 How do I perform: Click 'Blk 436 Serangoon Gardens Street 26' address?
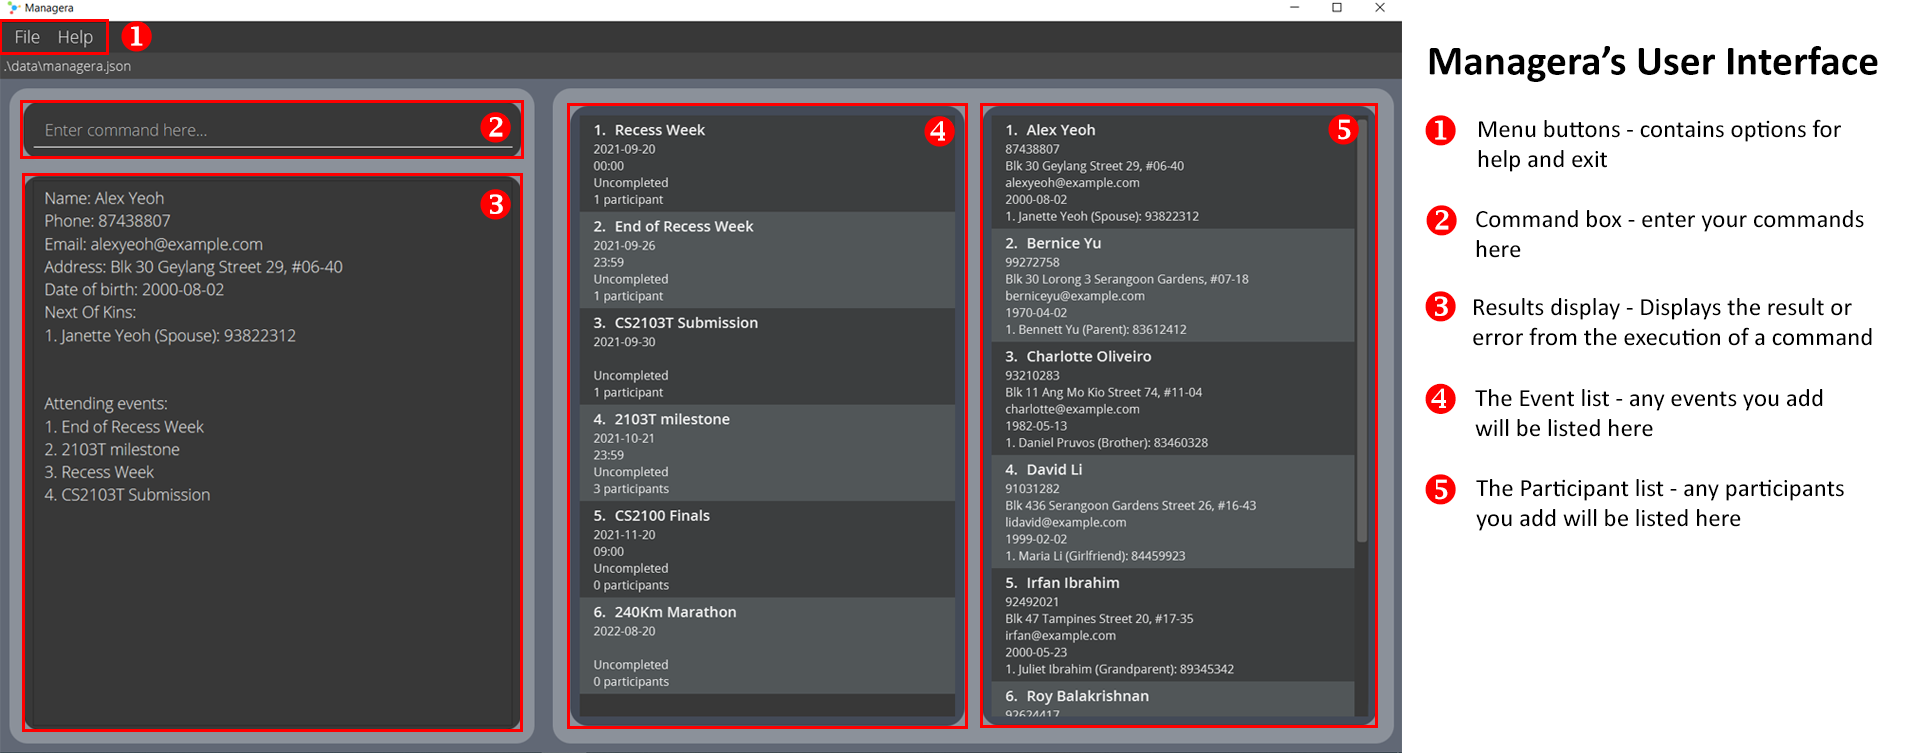1130,505
